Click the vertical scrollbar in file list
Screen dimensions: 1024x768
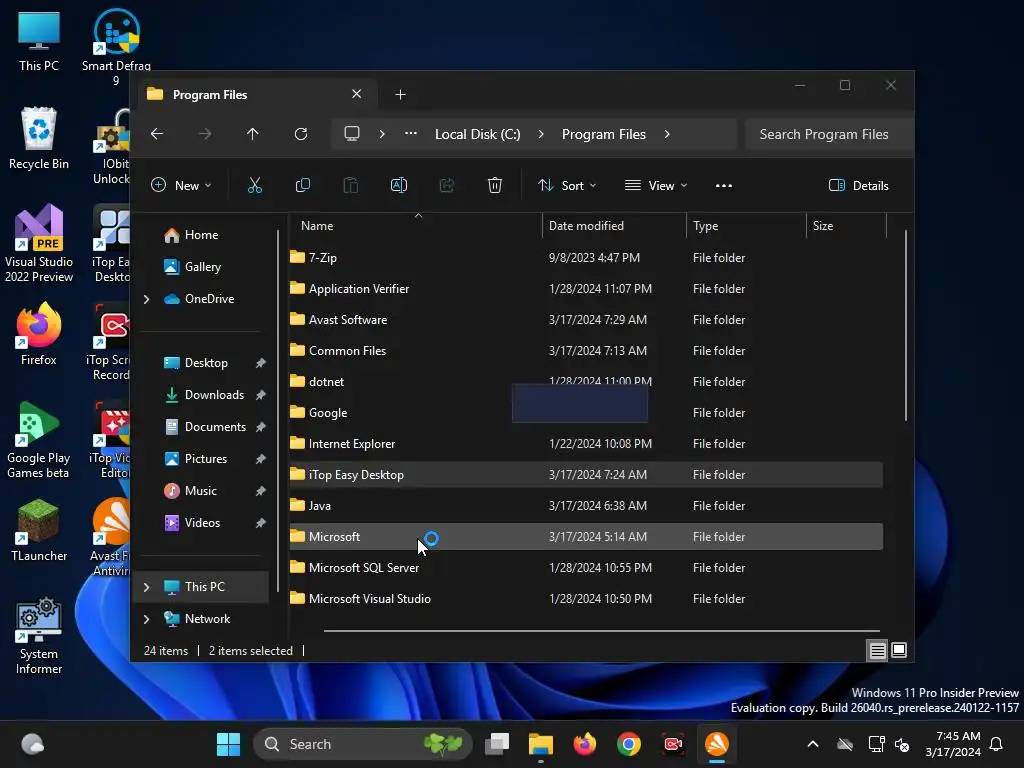click(x=905, y=325)
